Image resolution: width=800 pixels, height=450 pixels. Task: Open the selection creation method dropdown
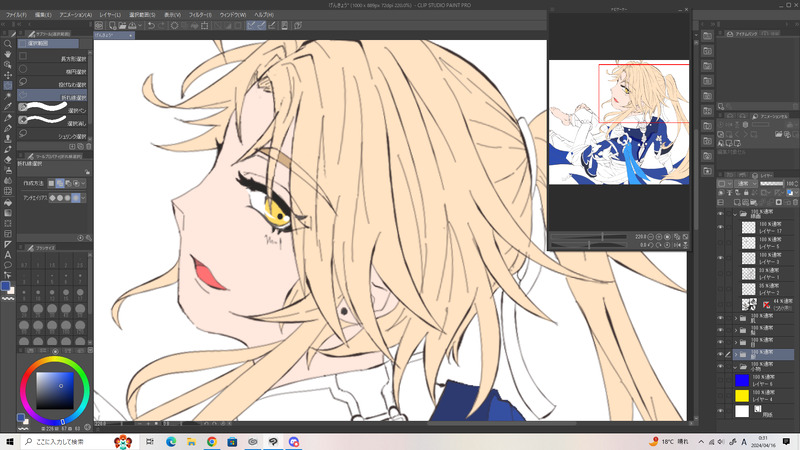[x=83, y=183]
